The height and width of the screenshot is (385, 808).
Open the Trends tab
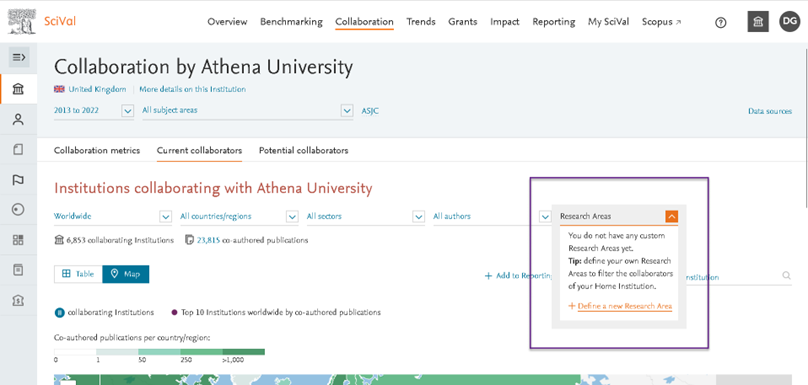pos(420,22)
